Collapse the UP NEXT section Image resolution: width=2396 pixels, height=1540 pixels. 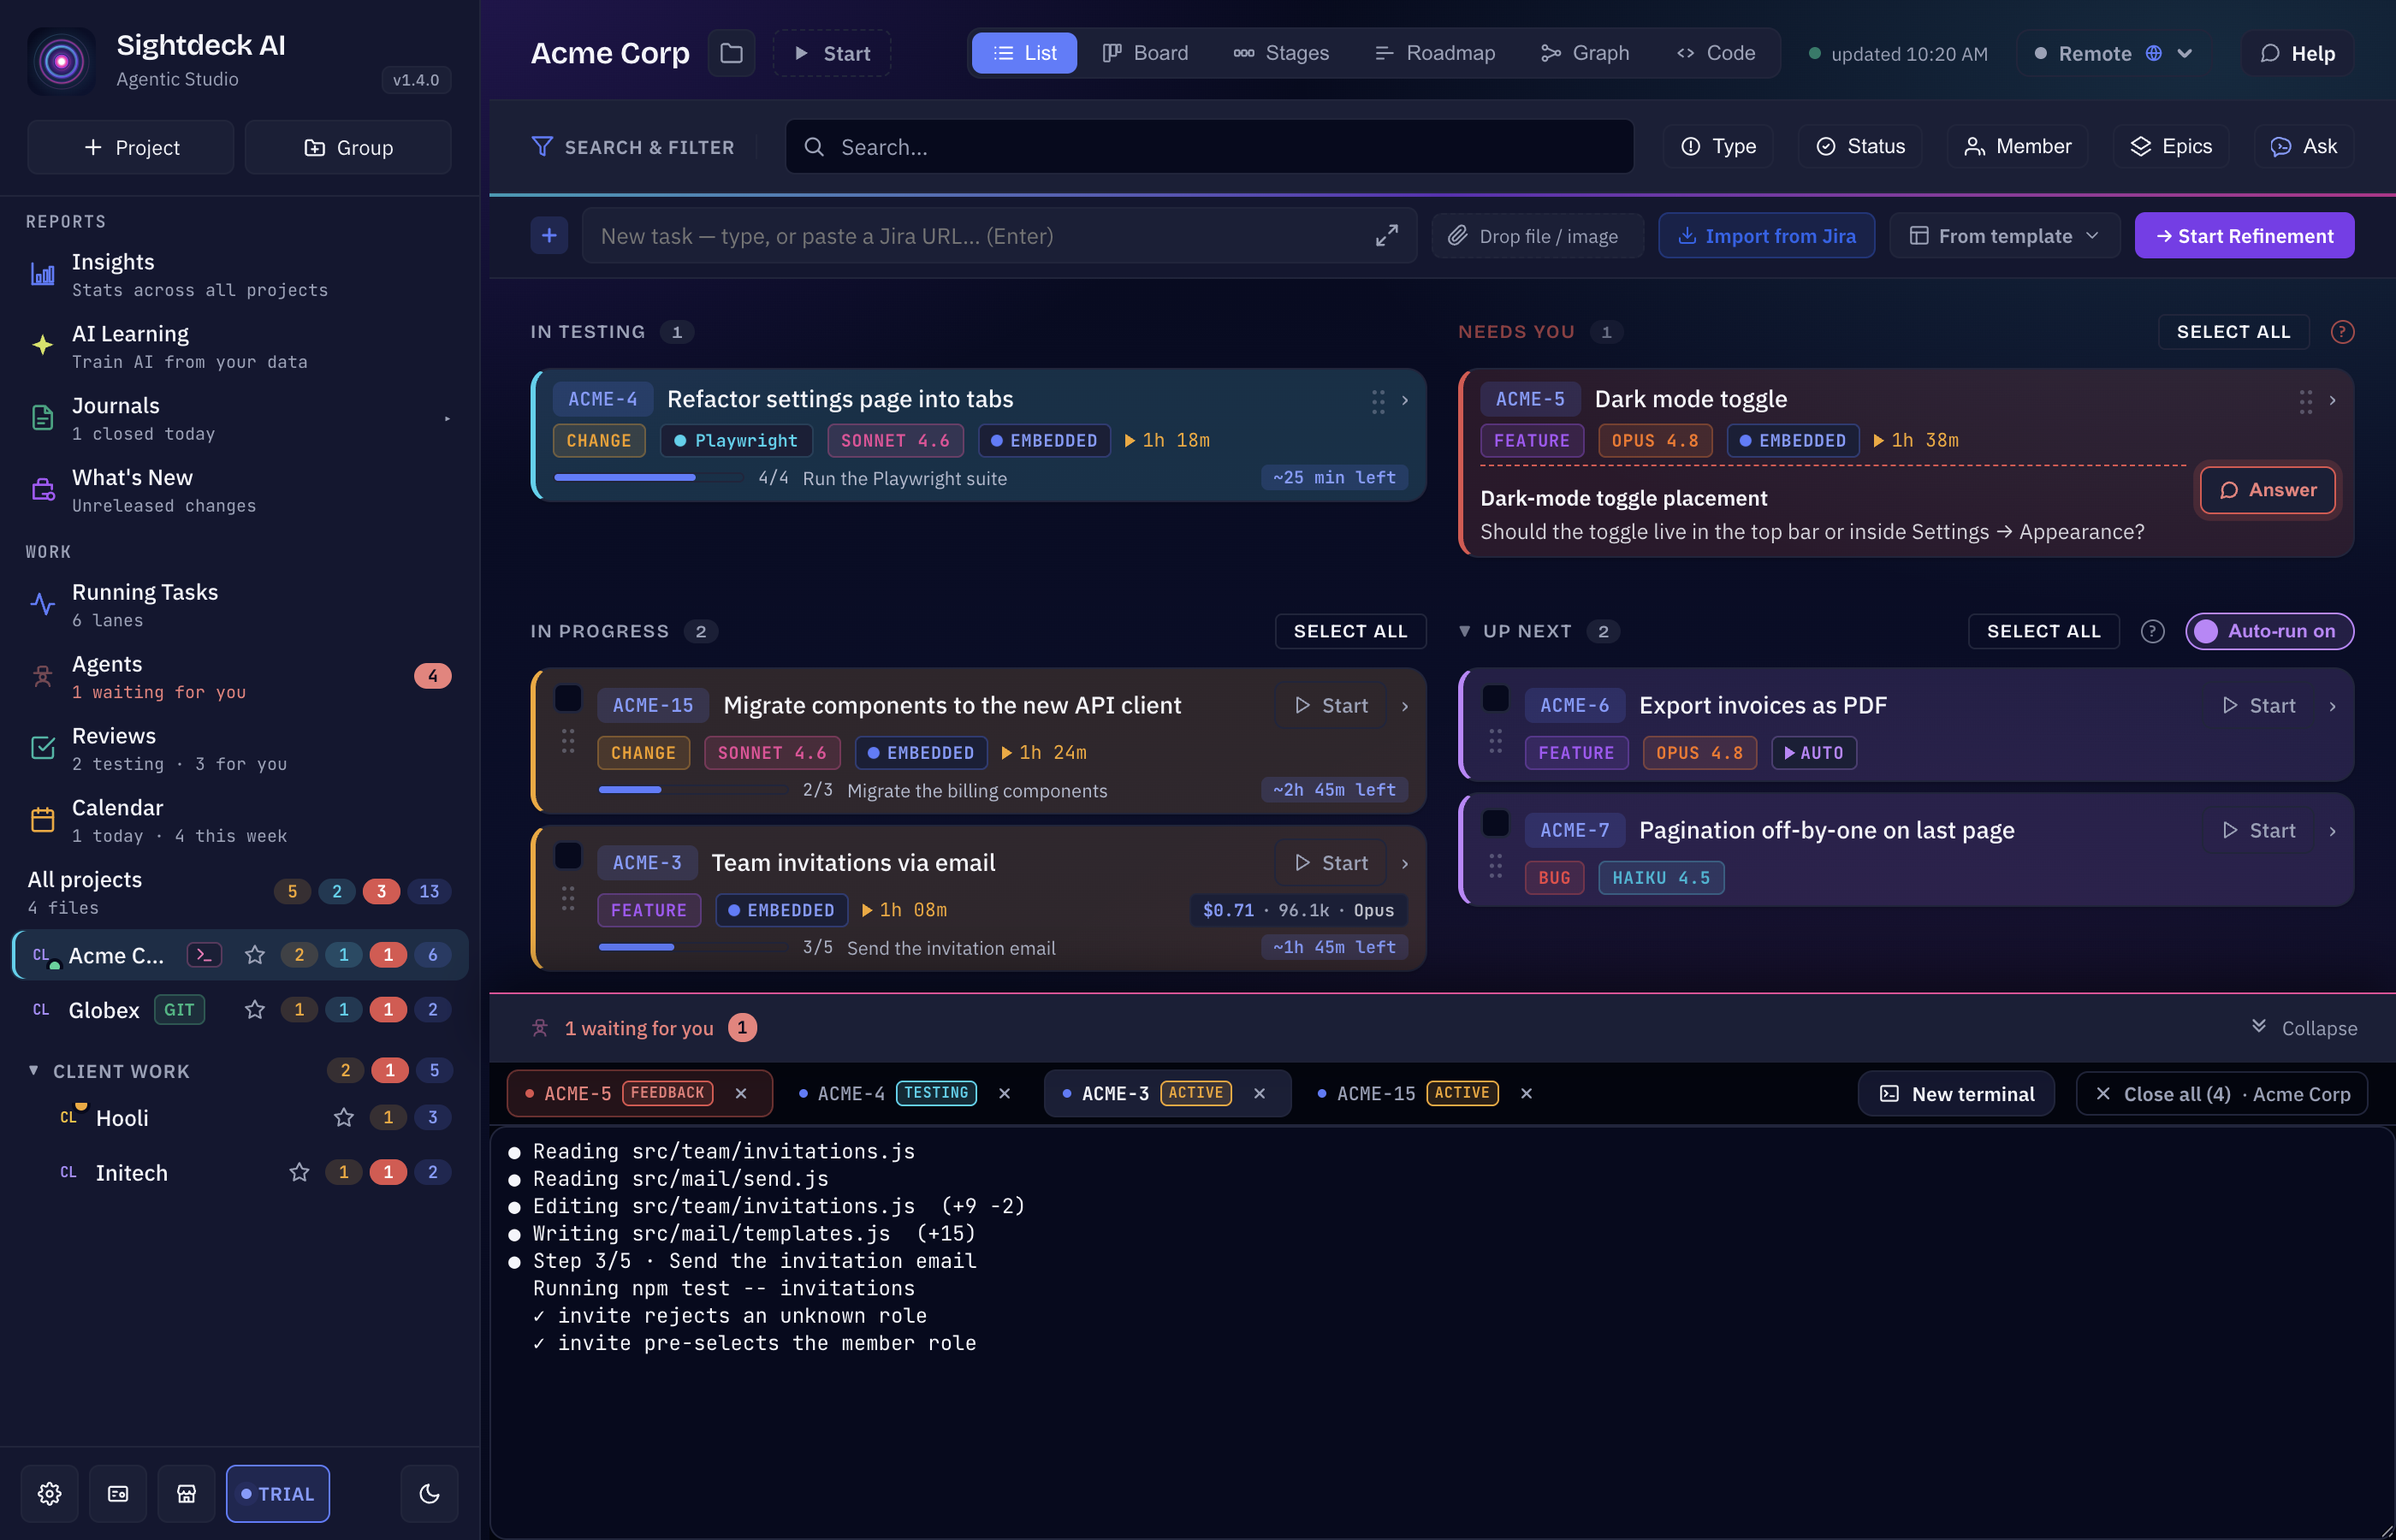(1464, 631)
